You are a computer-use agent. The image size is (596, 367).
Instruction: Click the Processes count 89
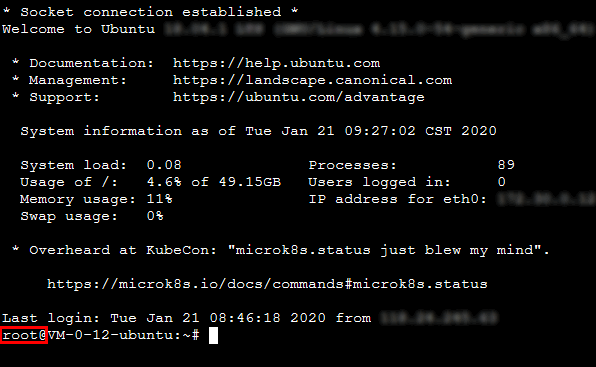[x=506, y=165]
